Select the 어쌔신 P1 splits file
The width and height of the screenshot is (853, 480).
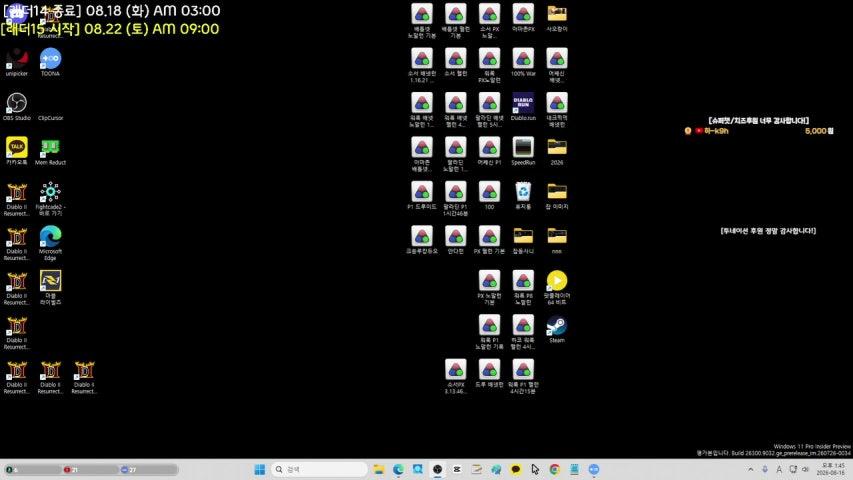pyautogui.click(x=489, y=151)
